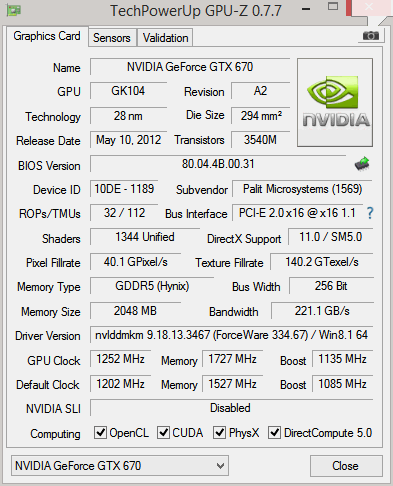The width and height of the screenshot is (393, 486).
Task: Close window using title bar X
Action: 369,7
